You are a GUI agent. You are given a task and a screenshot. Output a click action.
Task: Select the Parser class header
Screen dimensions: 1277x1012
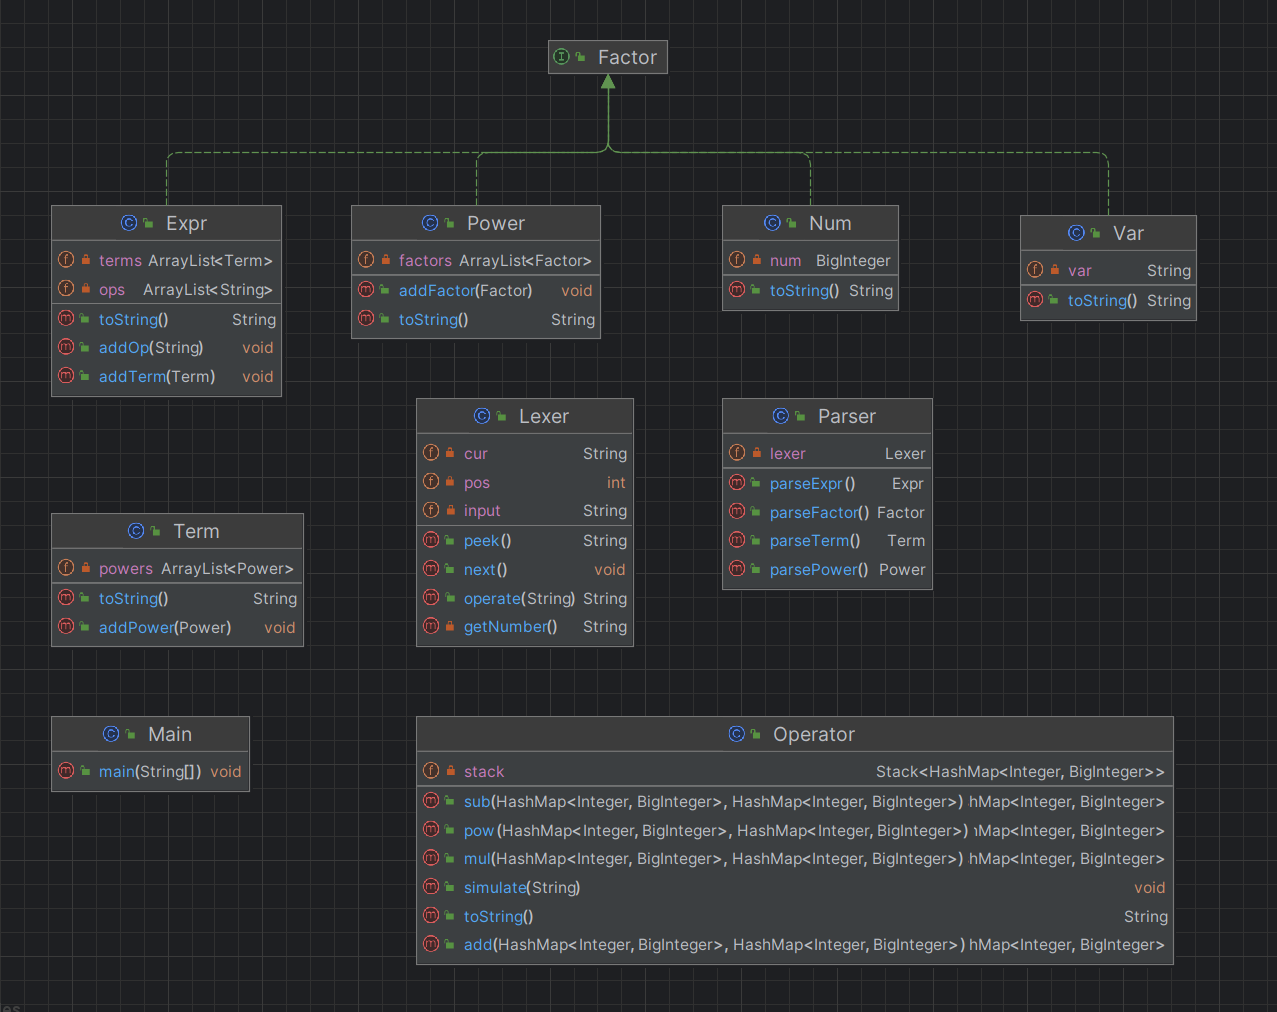[x=827, y=416]
